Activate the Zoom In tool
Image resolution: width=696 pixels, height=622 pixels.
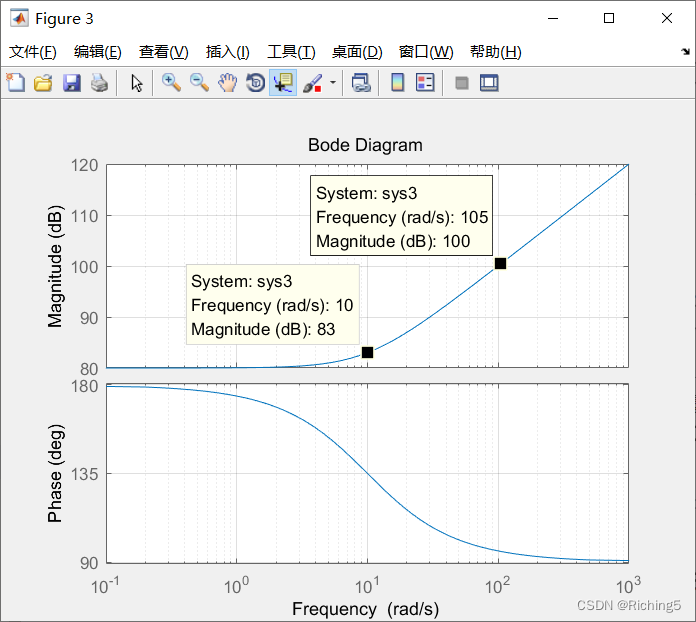click(x=171, y=83)
